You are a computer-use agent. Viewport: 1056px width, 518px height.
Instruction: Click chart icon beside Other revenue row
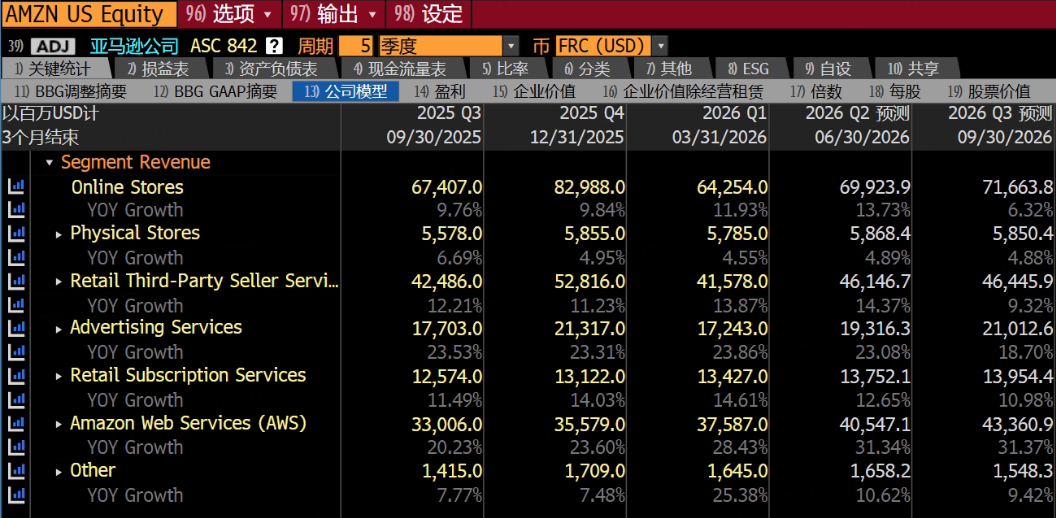pos(15,470)
